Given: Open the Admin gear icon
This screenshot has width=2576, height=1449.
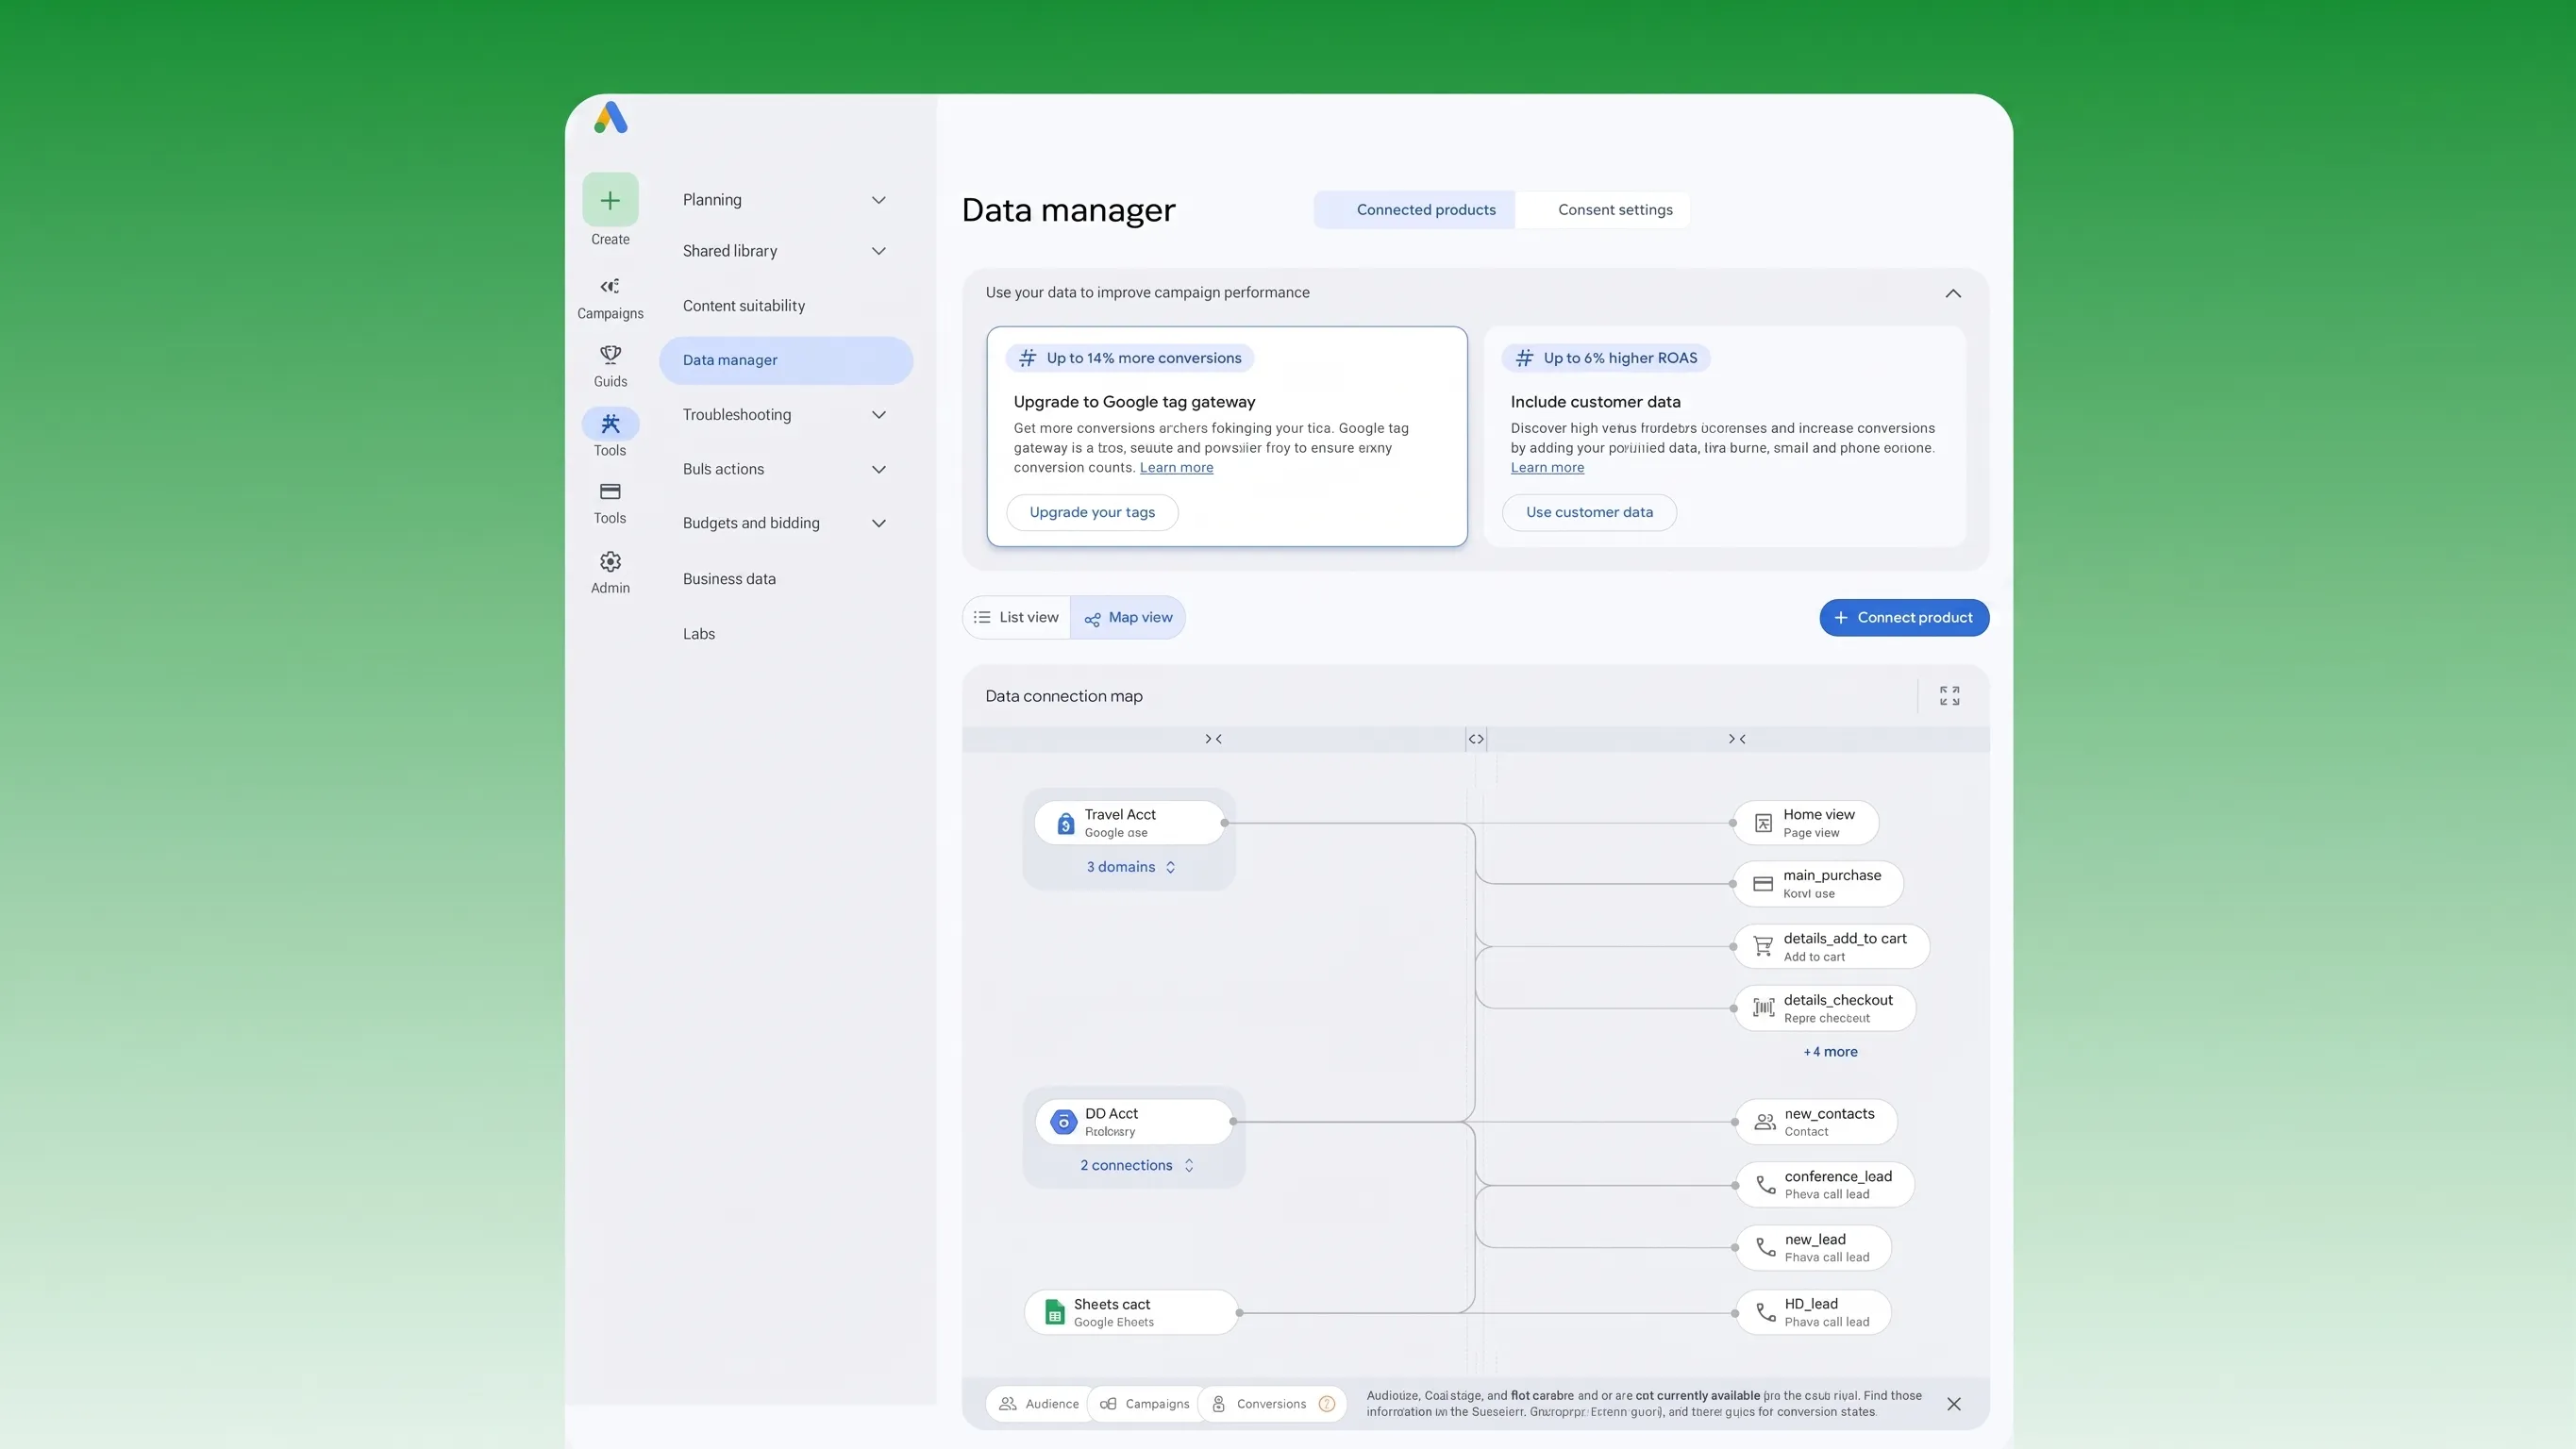Looking at the screenshot, I should (x=610, y=562).
